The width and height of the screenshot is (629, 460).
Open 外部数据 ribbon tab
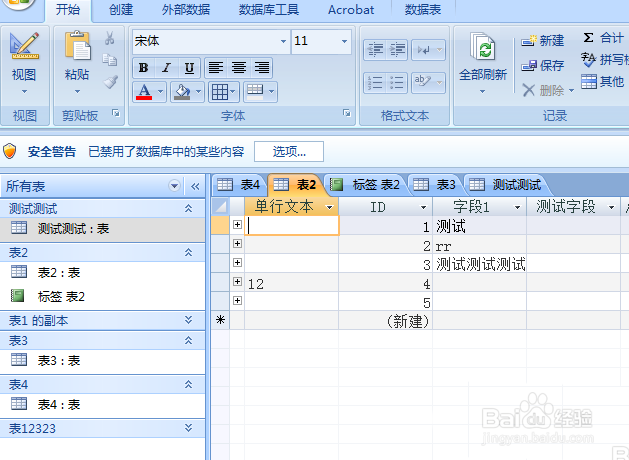(x=186, y=10)
